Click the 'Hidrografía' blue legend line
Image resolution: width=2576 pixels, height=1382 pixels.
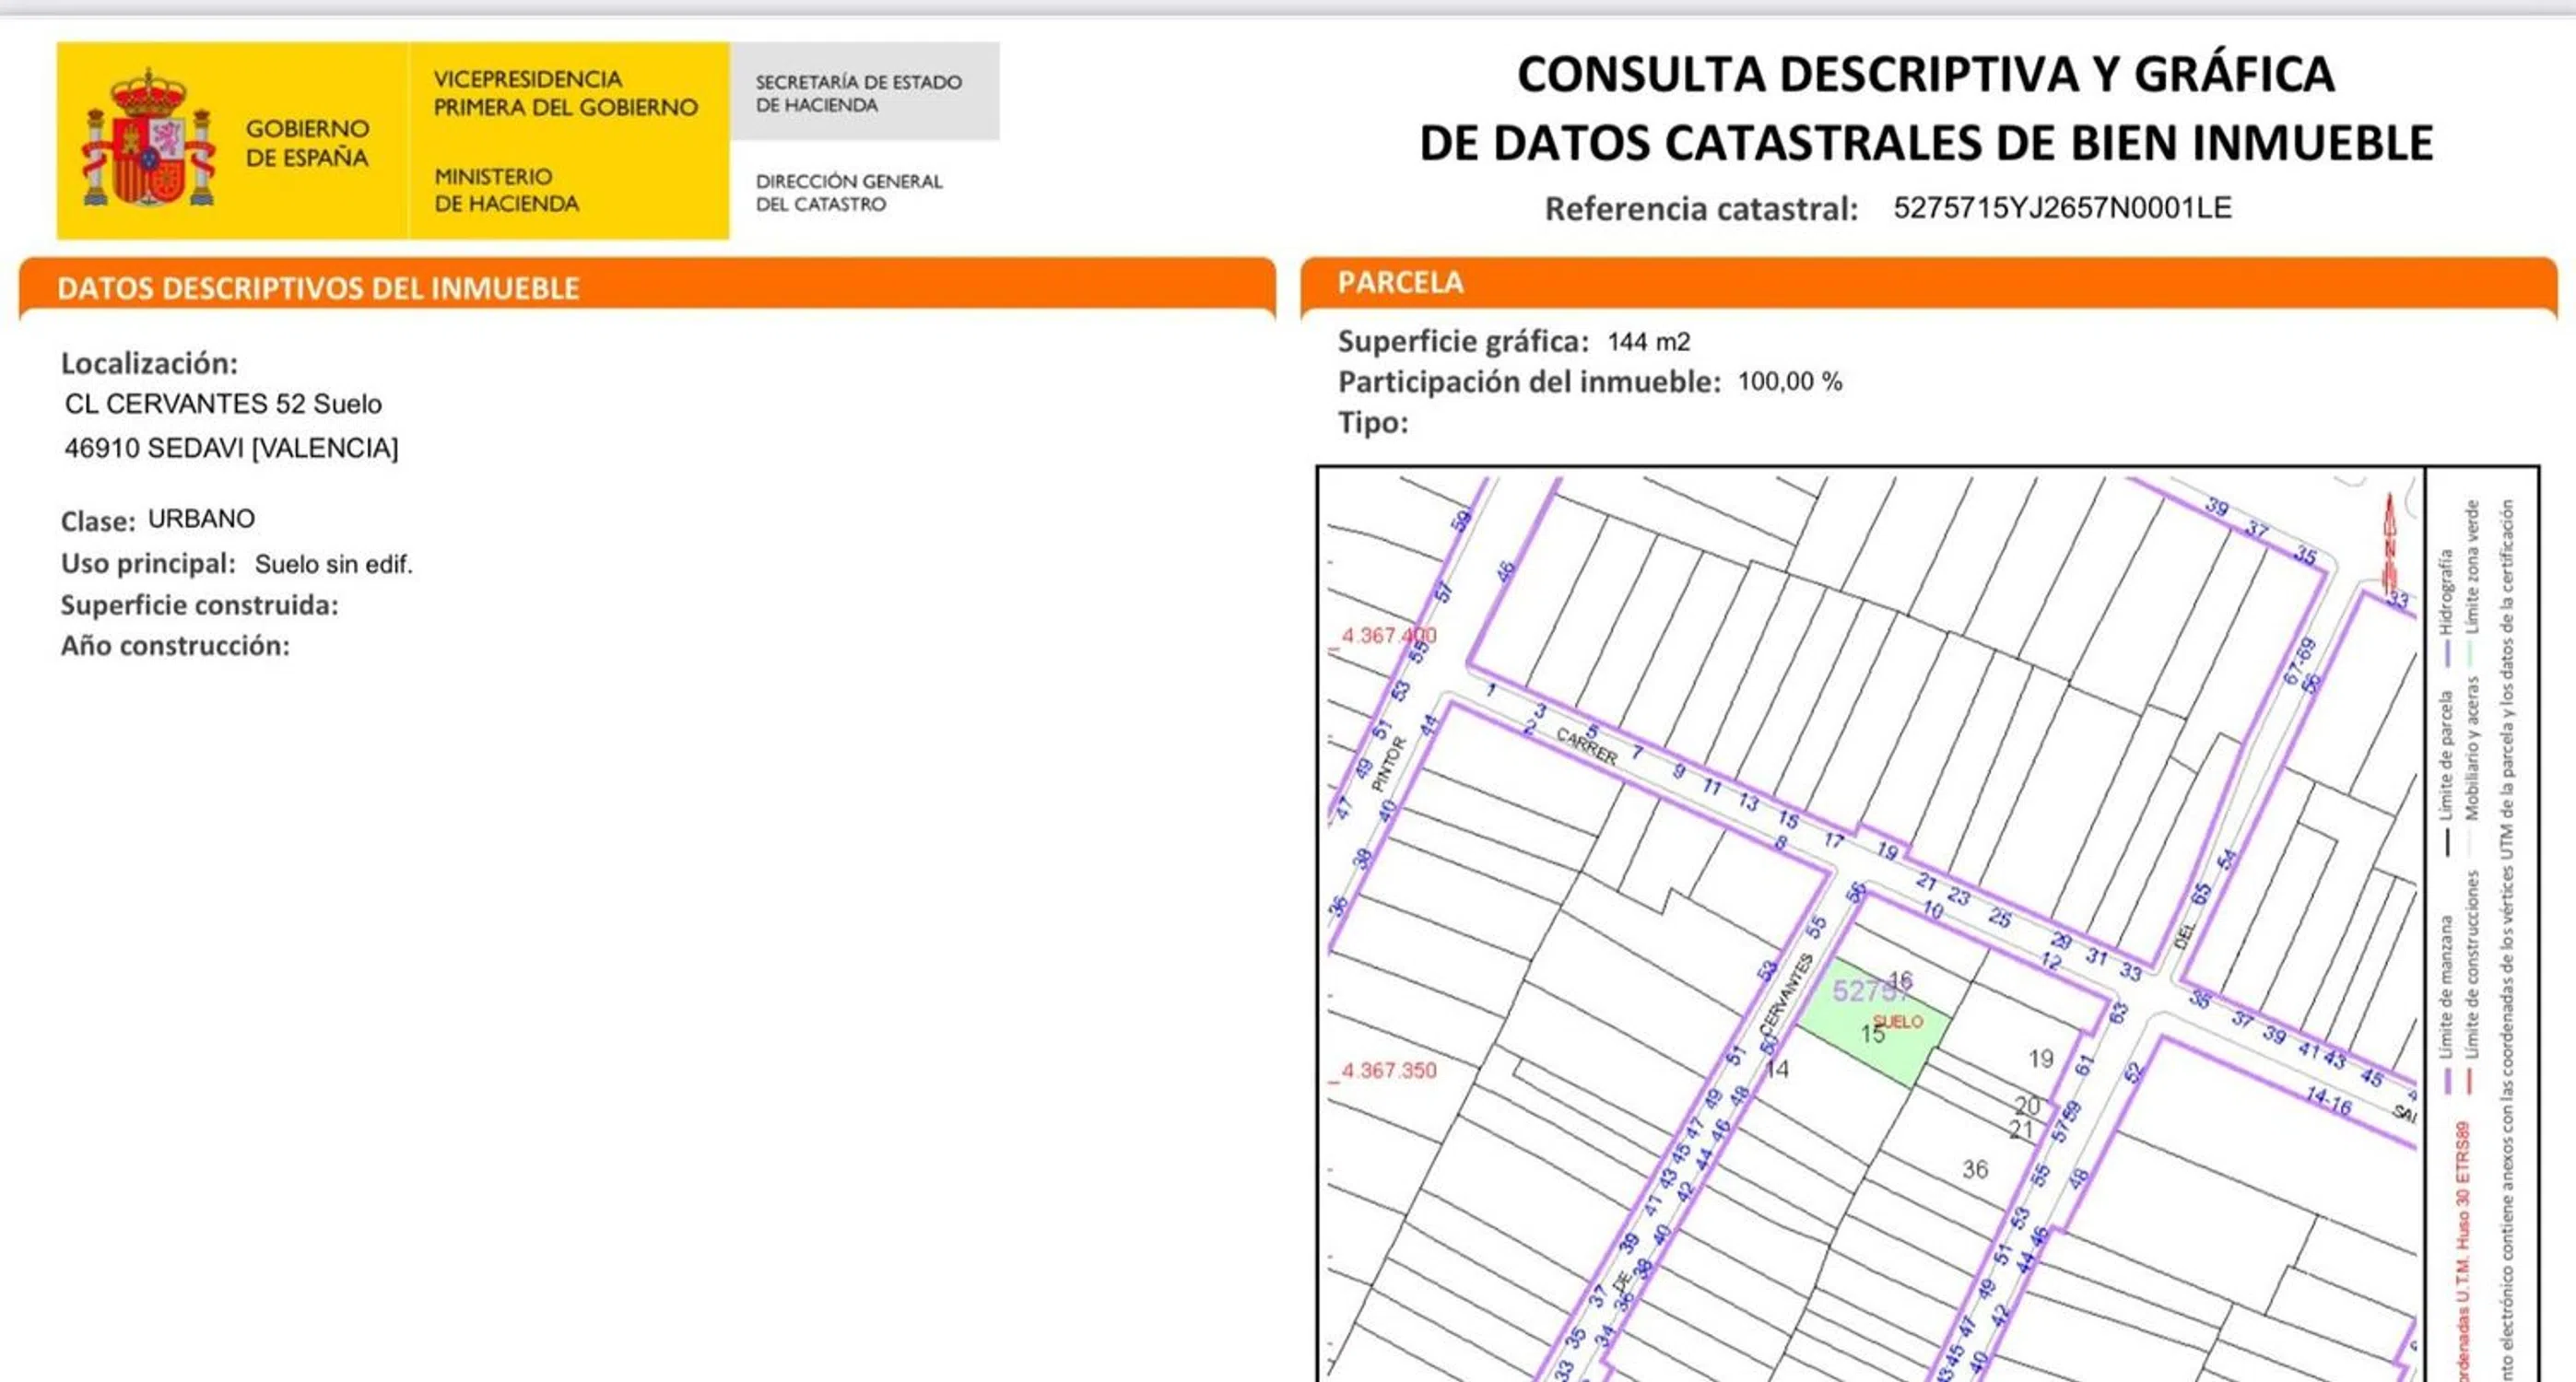2448,653
